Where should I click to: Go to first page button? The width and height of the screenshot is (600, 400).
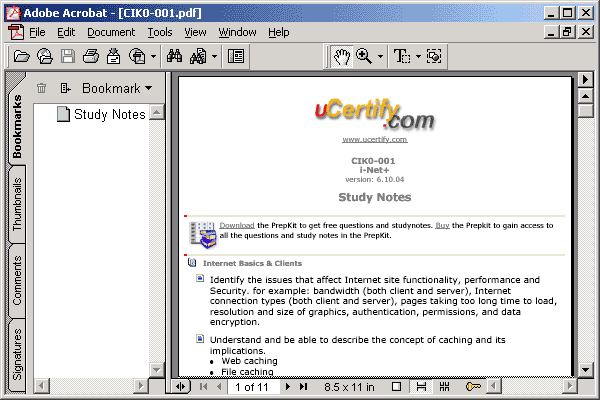(203, 387)
